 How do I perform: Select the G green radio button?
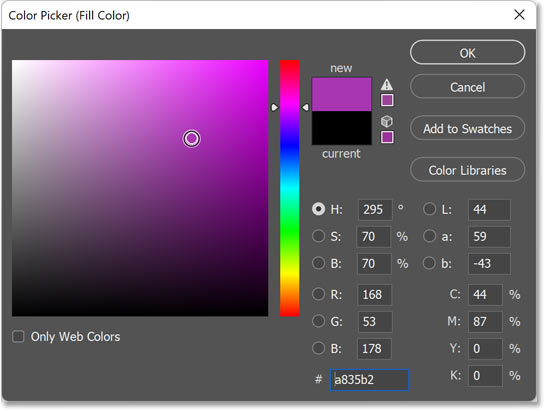[318, 321]
